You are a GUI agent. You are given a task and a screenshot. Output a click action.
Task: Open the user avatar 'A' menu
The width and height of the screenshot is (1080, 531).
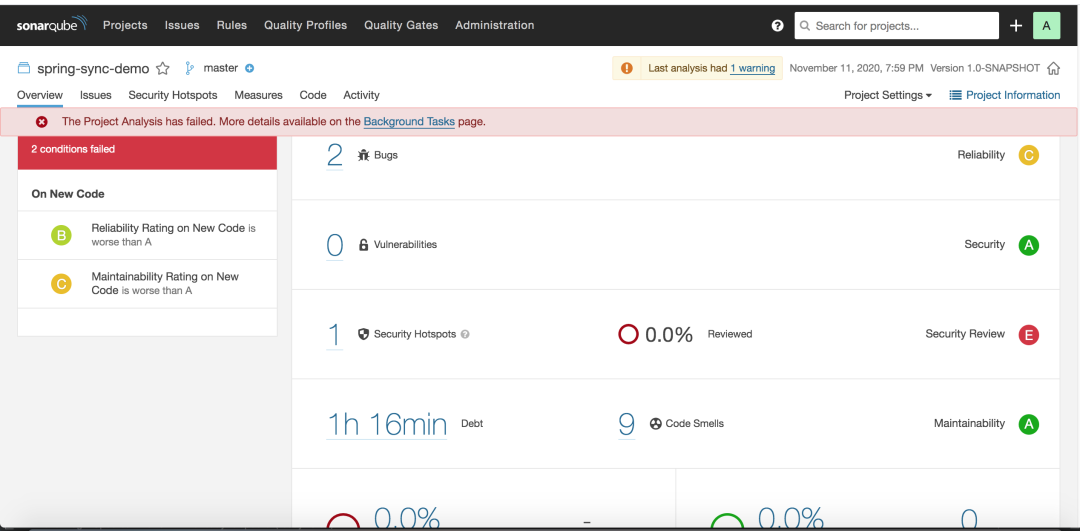[x=1046, y=26]
